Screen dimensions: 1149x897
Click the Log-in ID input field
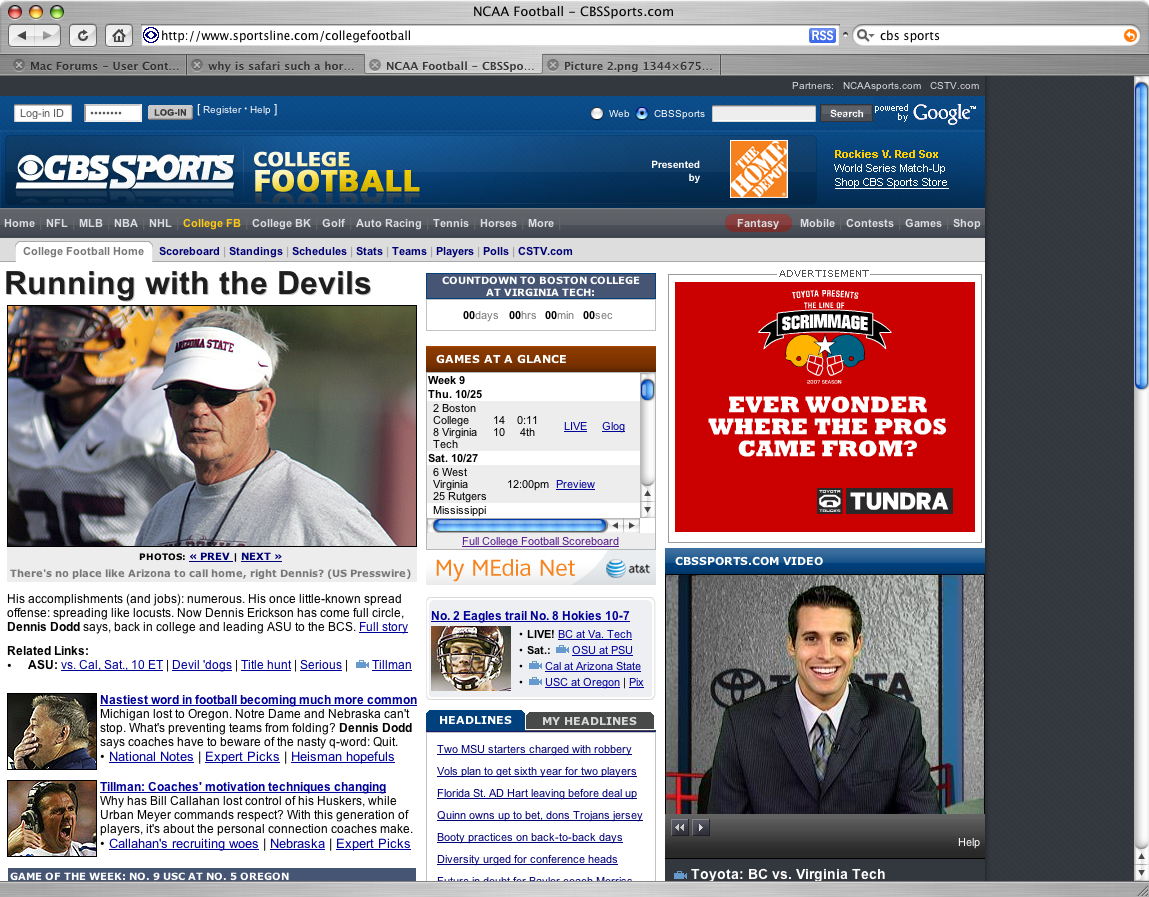[43, 113]
